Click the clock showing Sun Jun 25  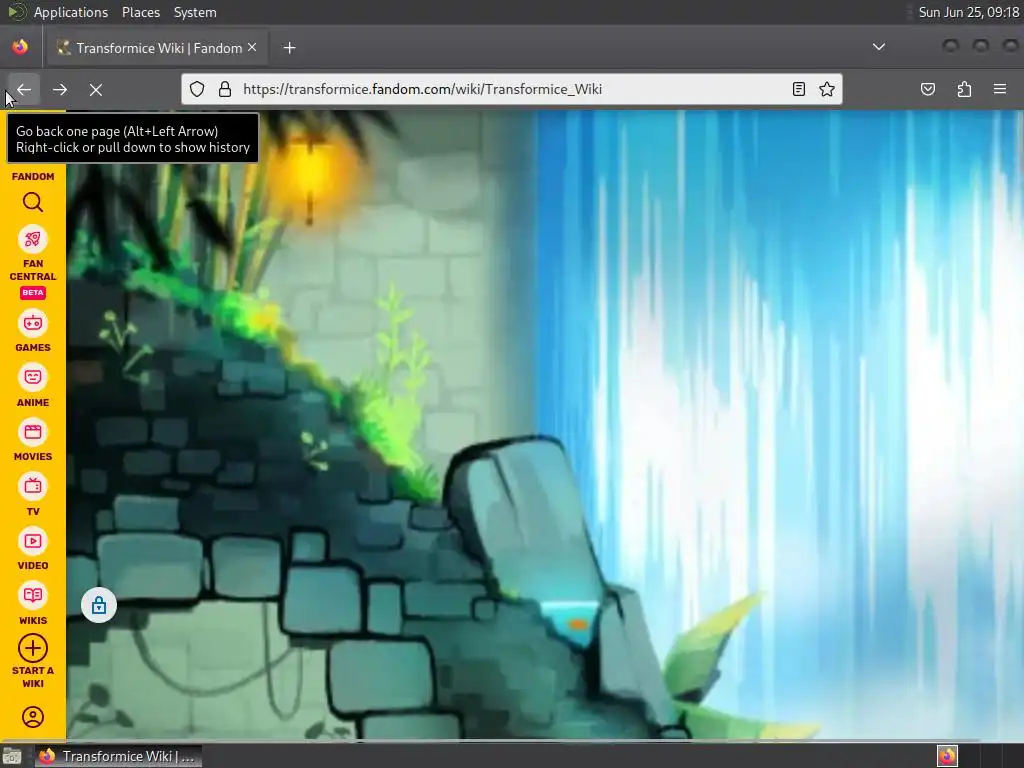tap(968, 12)
